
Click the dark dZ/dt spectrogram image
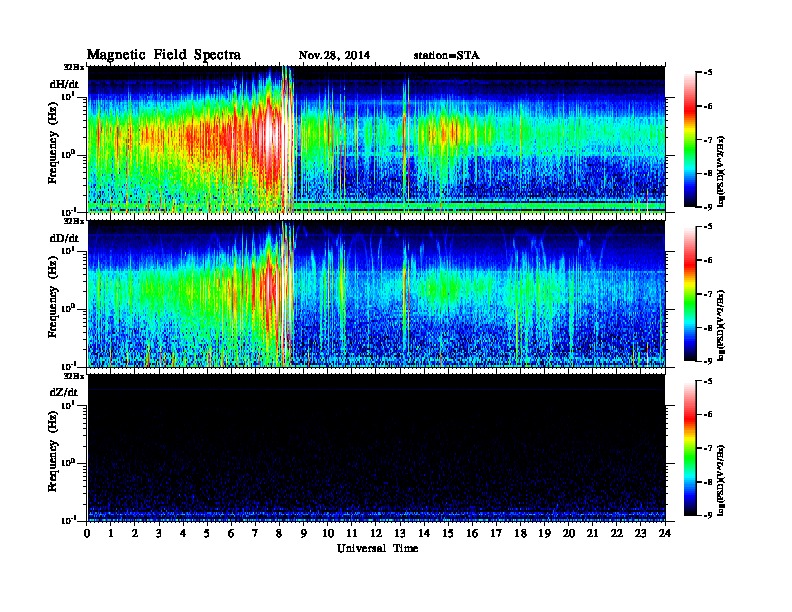(377, 448)
